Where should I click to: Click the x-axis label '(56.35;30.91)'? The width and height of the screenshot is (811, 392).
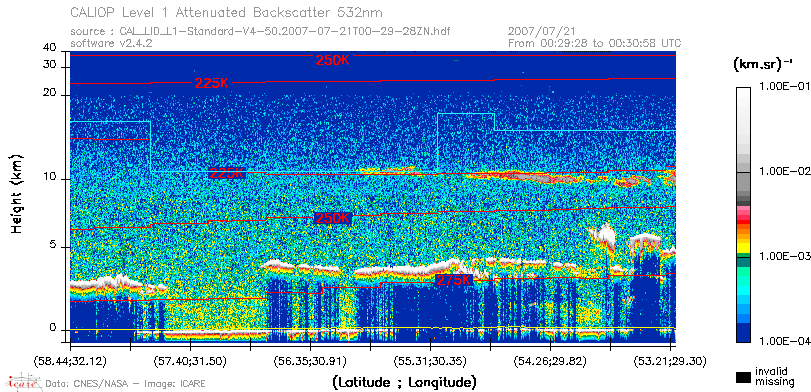[x=310, y=361]
